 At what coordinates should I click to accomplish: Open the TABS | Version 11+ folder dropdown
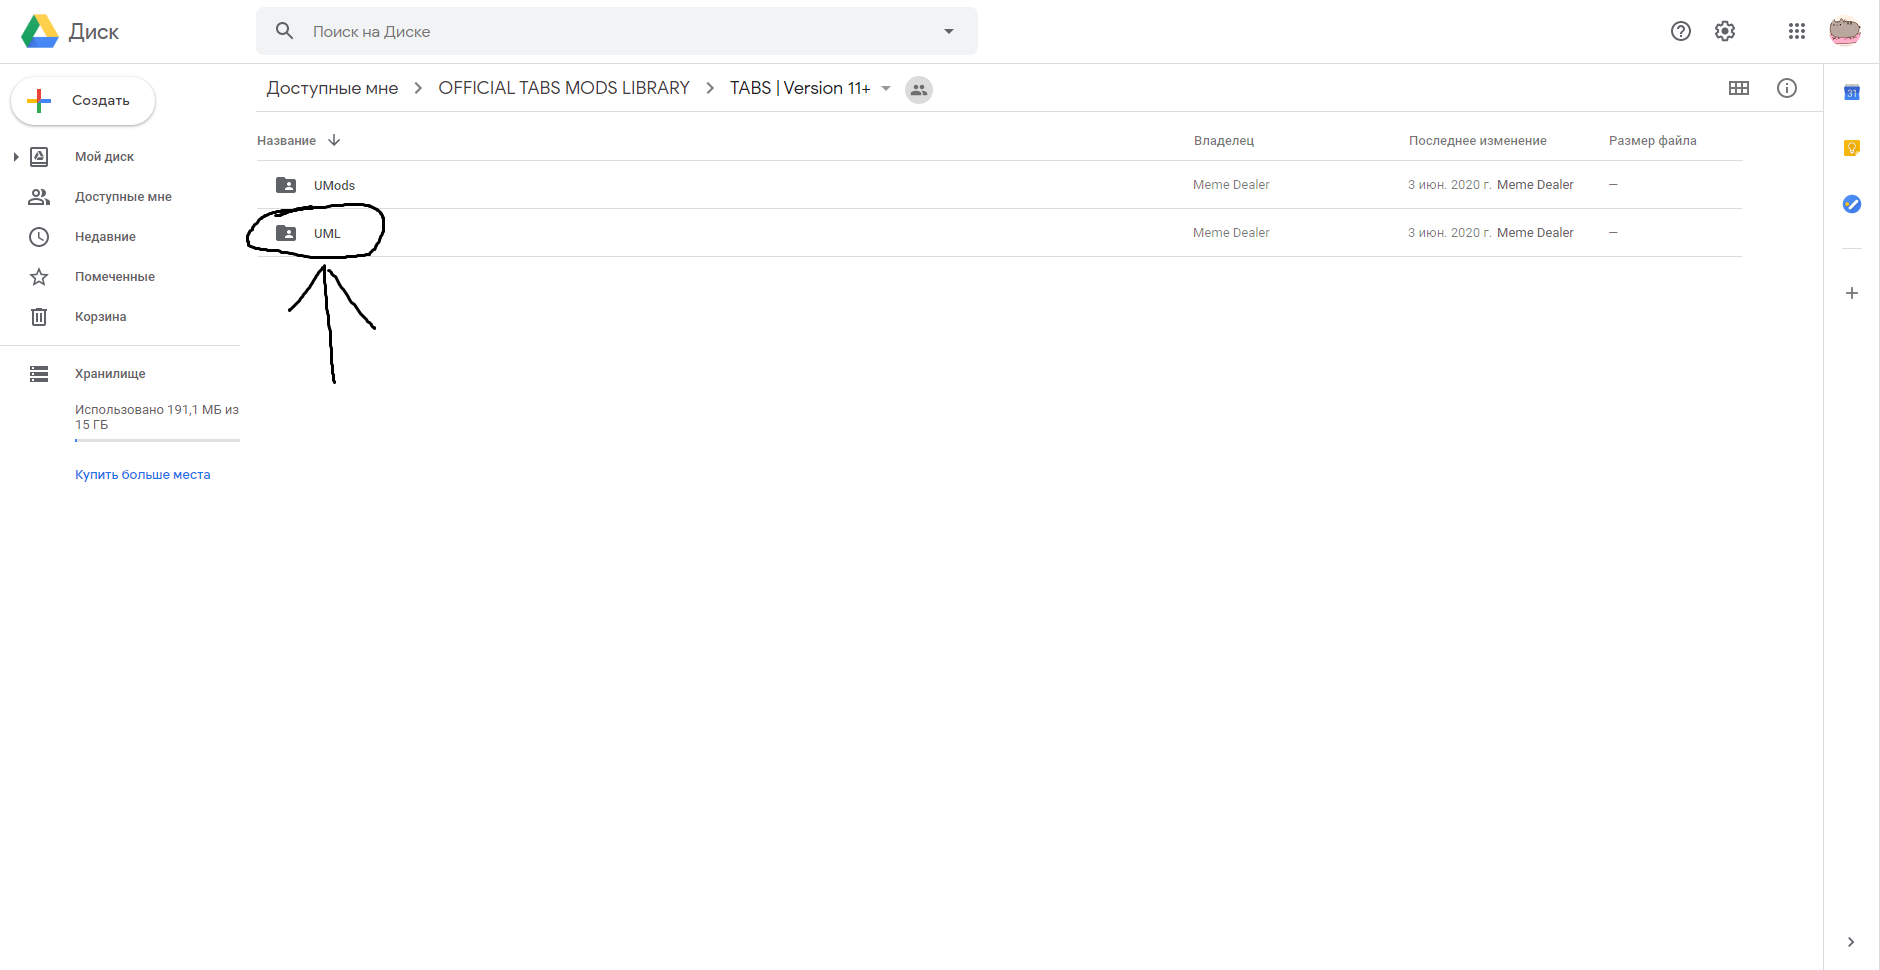coord(886,88)
